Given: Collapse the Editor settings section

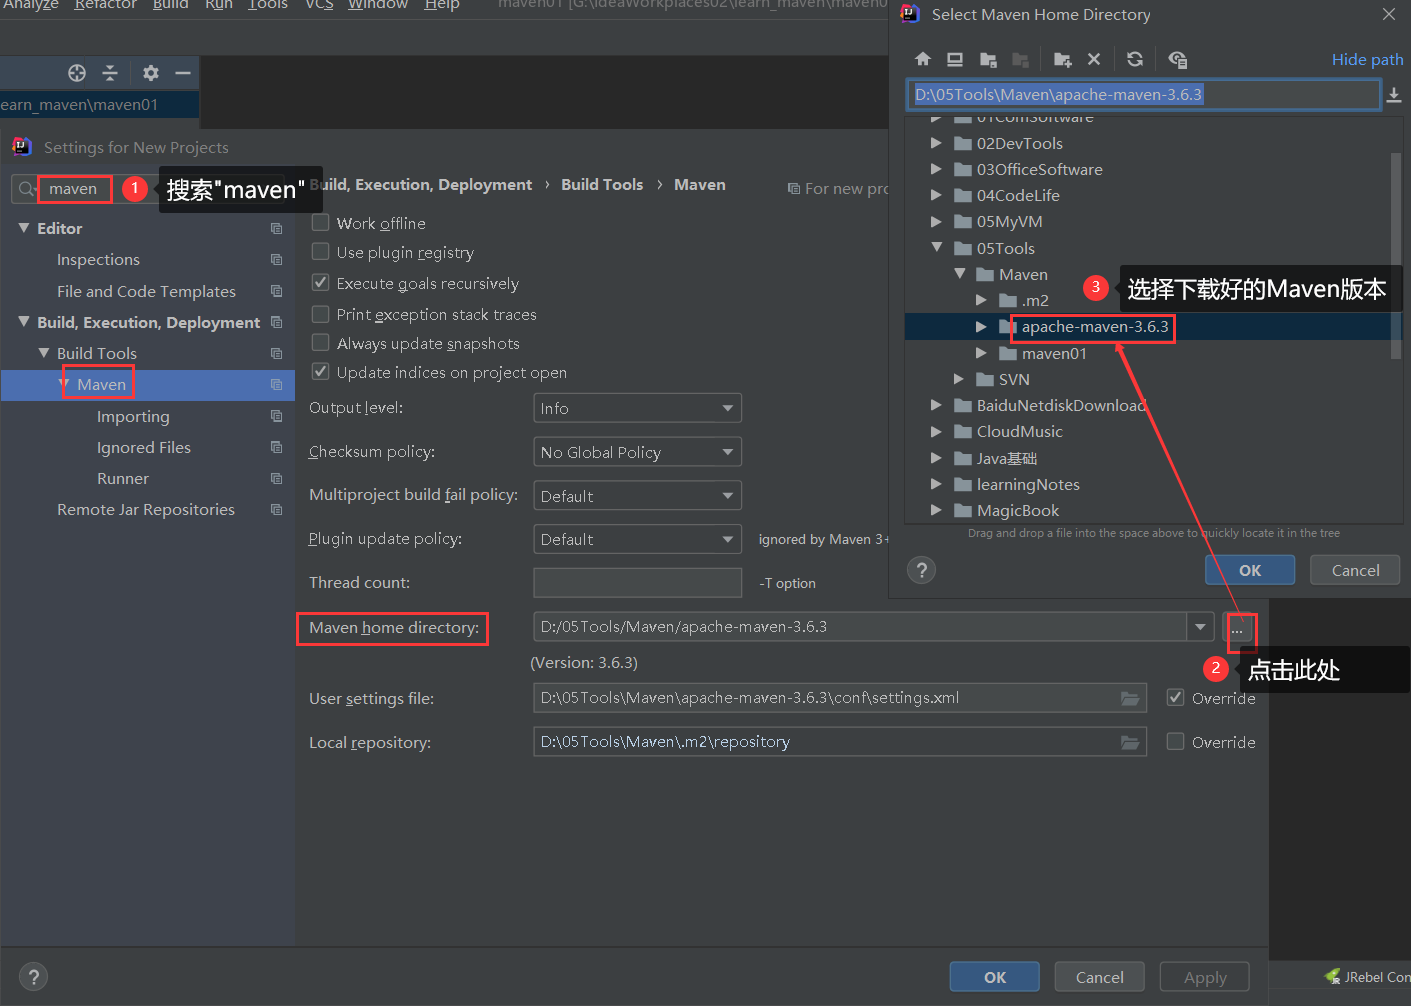Looking at the screenshot, I should [24, 228].
